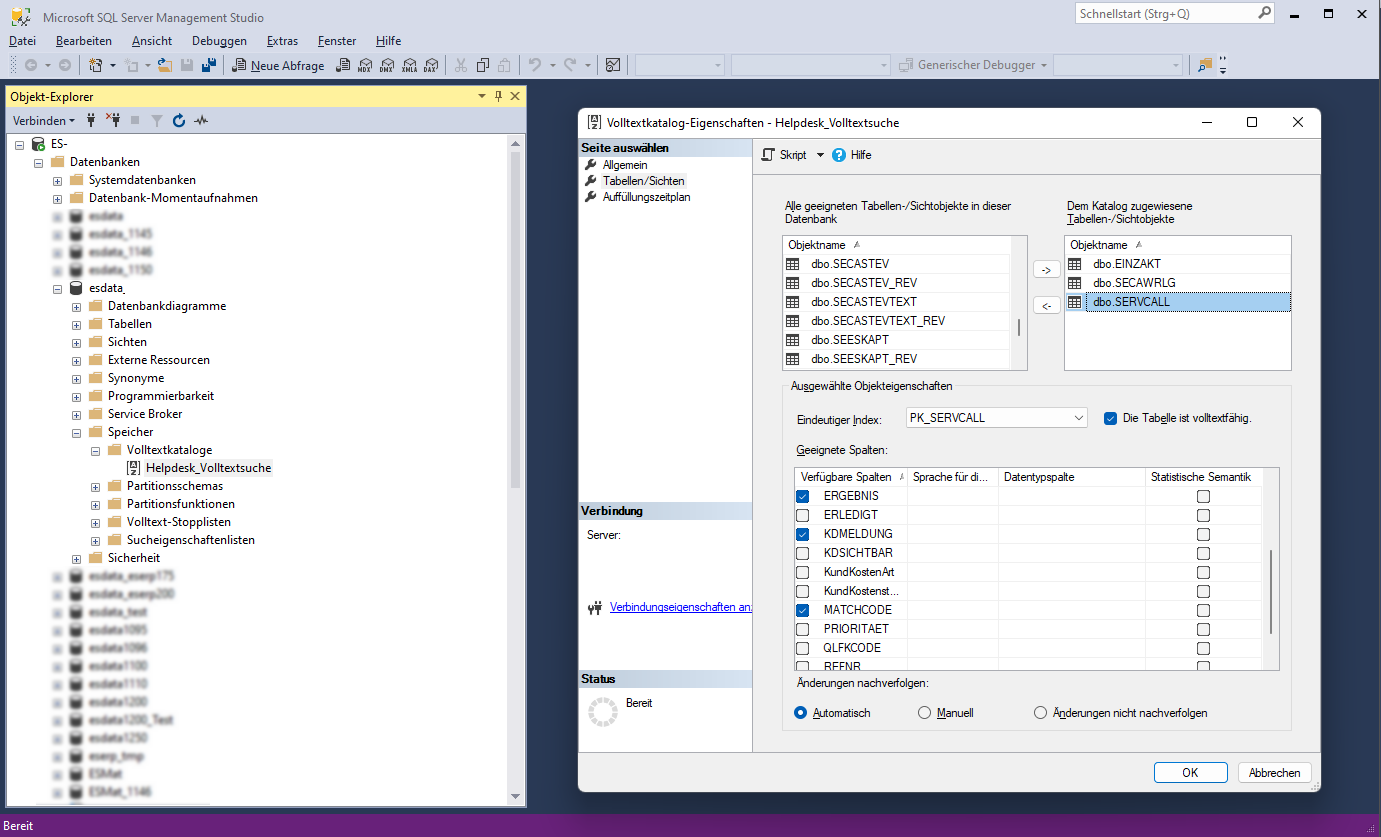The image size is (1381, 837).
Task: Click the available tables list scrollbar thumb
Action: 1019,327
